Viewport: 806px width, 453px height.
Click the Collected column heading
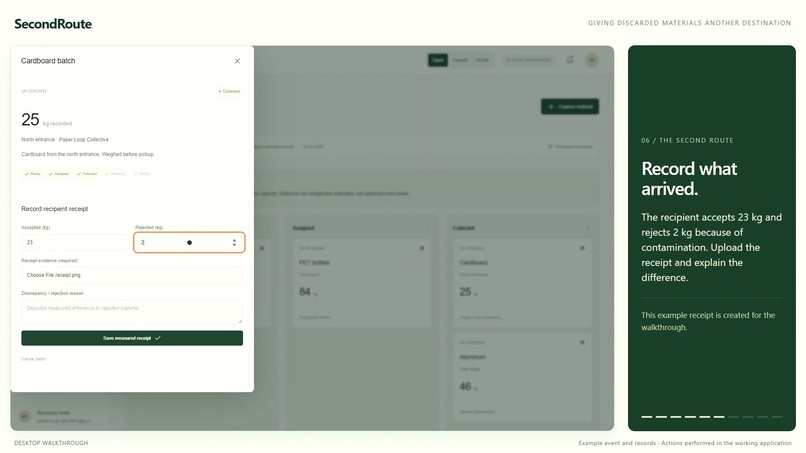[x=464, y=228]
